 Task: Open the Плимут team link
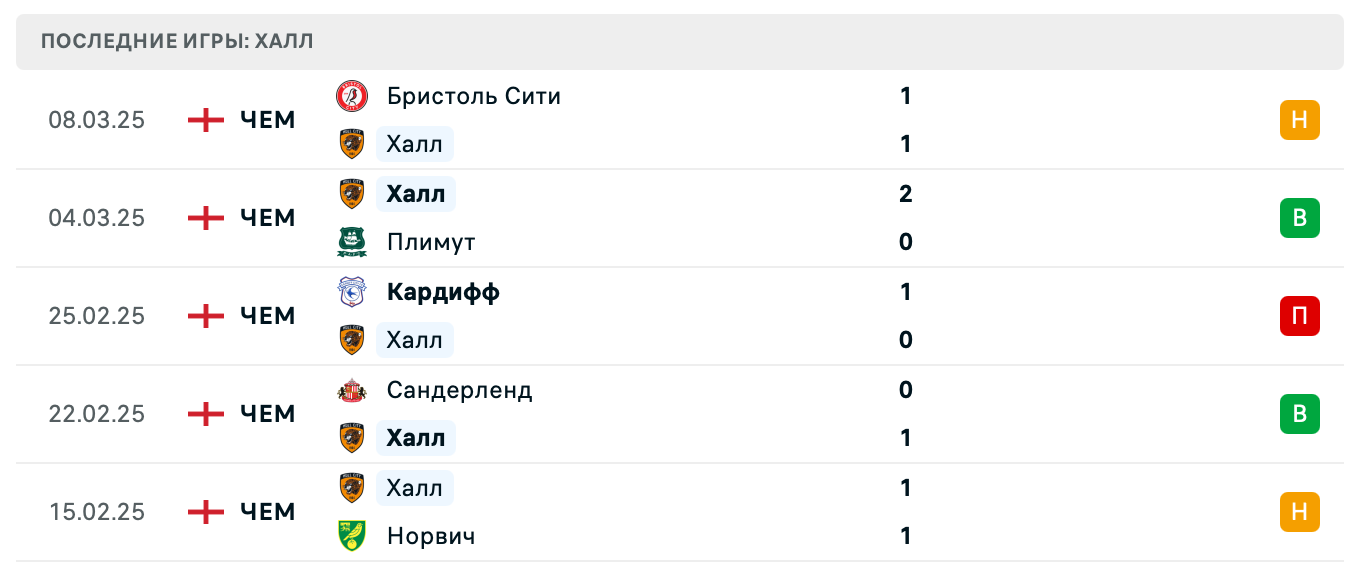[430, 242]
